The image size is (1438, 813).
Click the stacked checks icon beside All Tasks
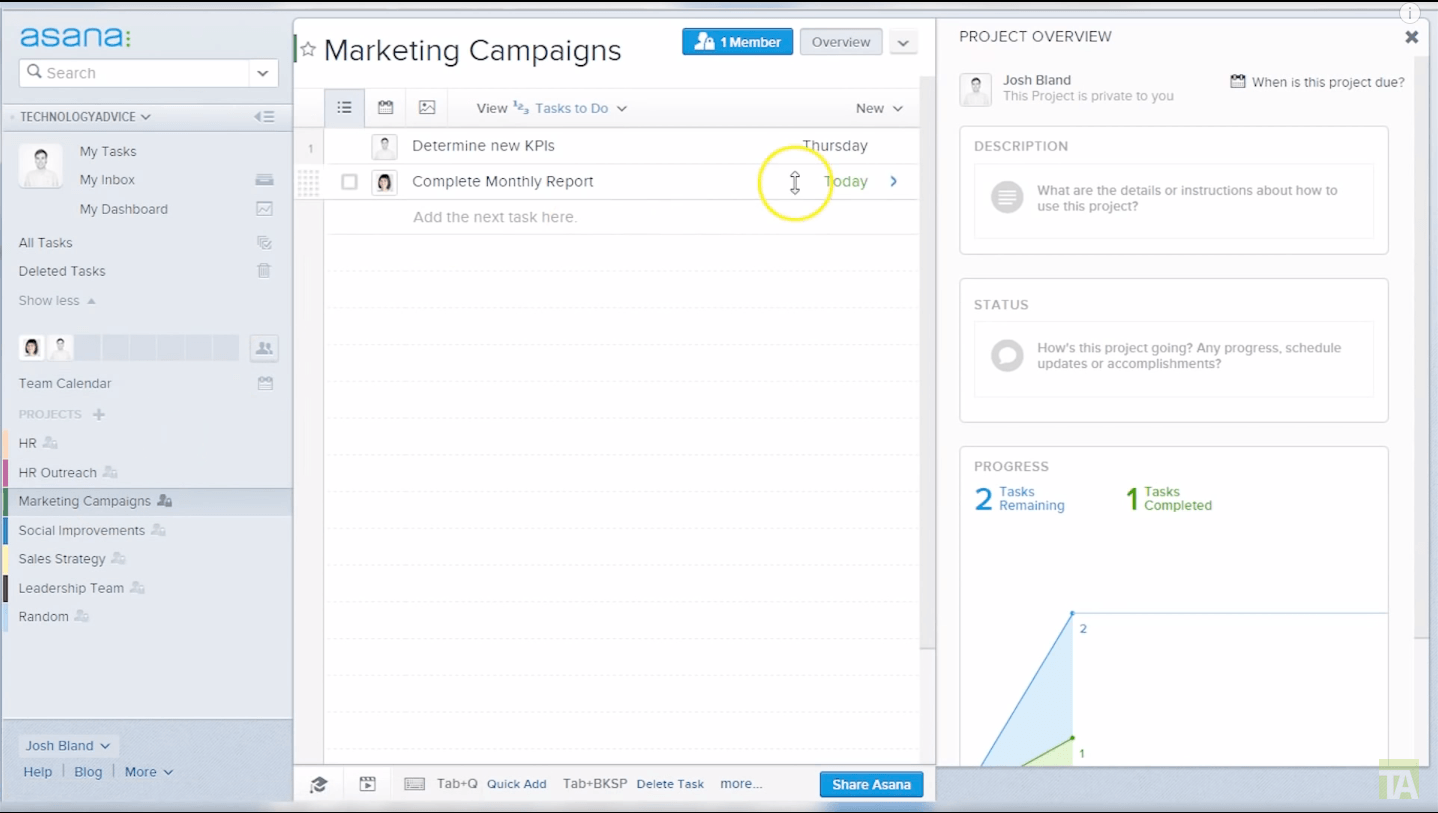tap(264, 242)
